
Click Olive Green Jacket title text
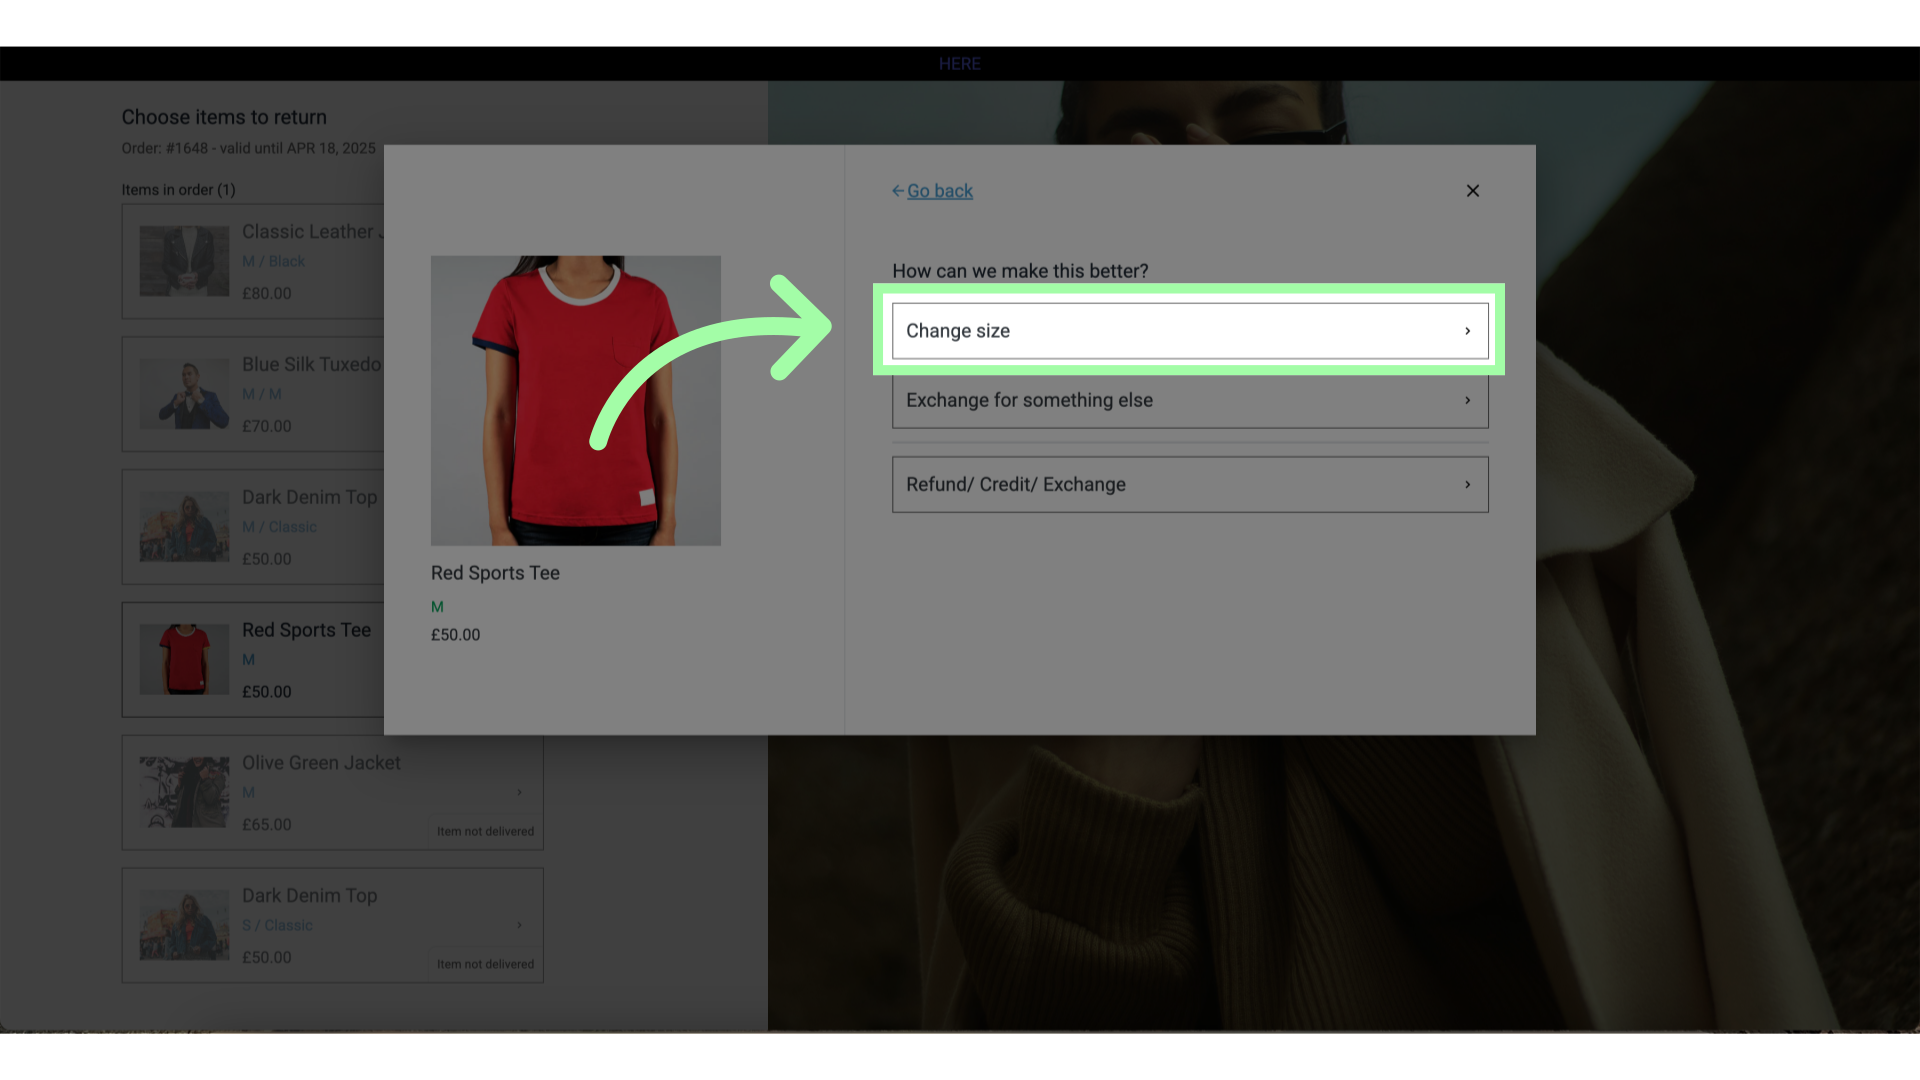[321, 763]
